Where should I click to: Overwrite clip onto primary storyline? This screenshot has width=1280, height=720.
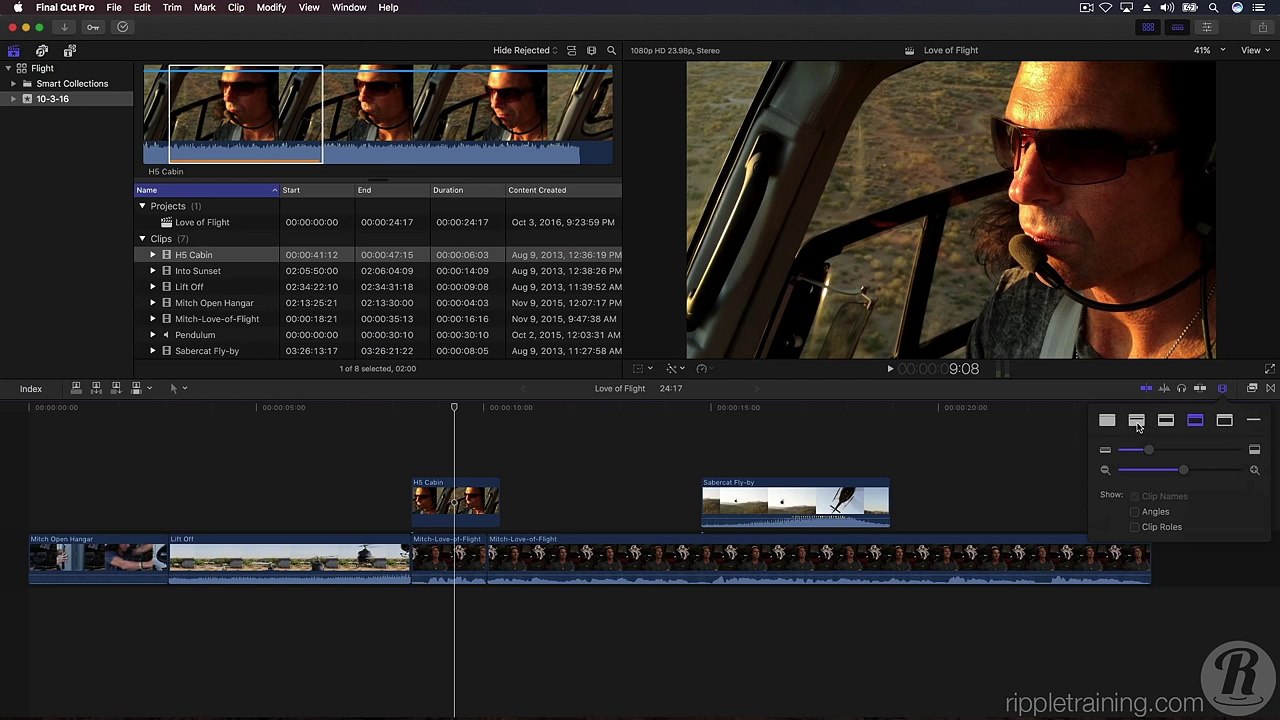(x=136, y=388)
